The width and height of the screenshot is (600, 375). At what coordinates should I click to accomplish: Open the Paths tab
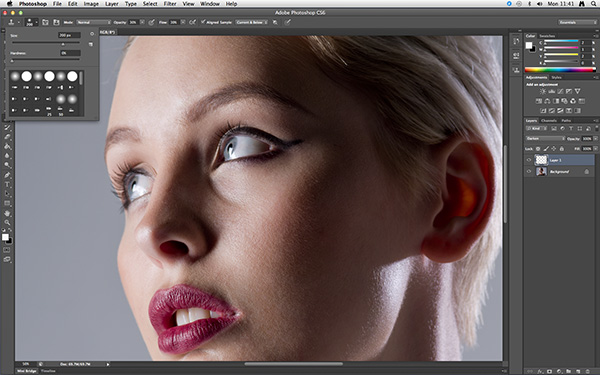point(566,121)
